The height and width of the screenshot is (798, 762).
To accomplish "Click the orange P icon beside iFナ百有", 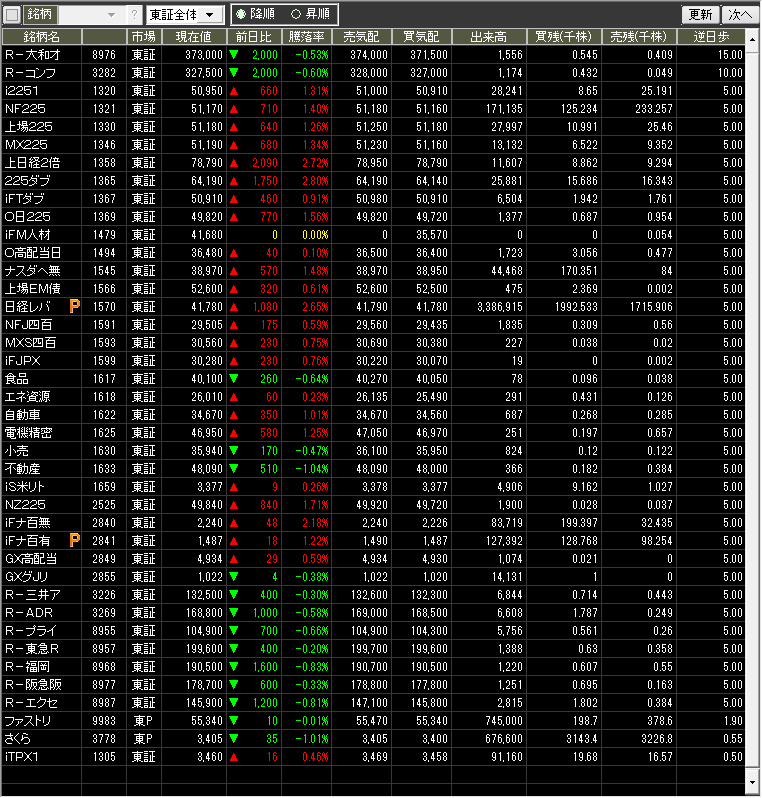I will coord(74,540).
